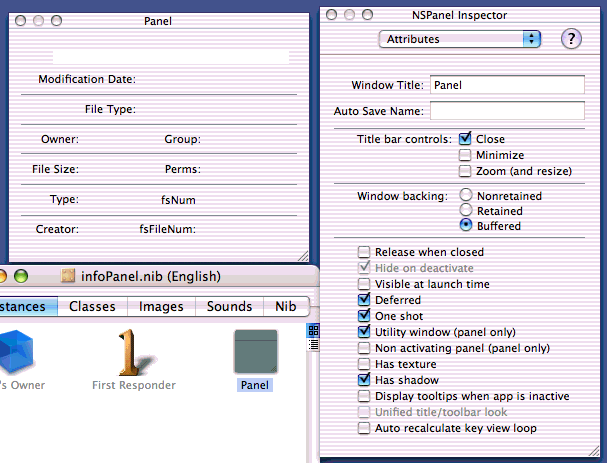Switch to the Classes tab
This screenshot has width=607, height=463.
tap(92, 307)
